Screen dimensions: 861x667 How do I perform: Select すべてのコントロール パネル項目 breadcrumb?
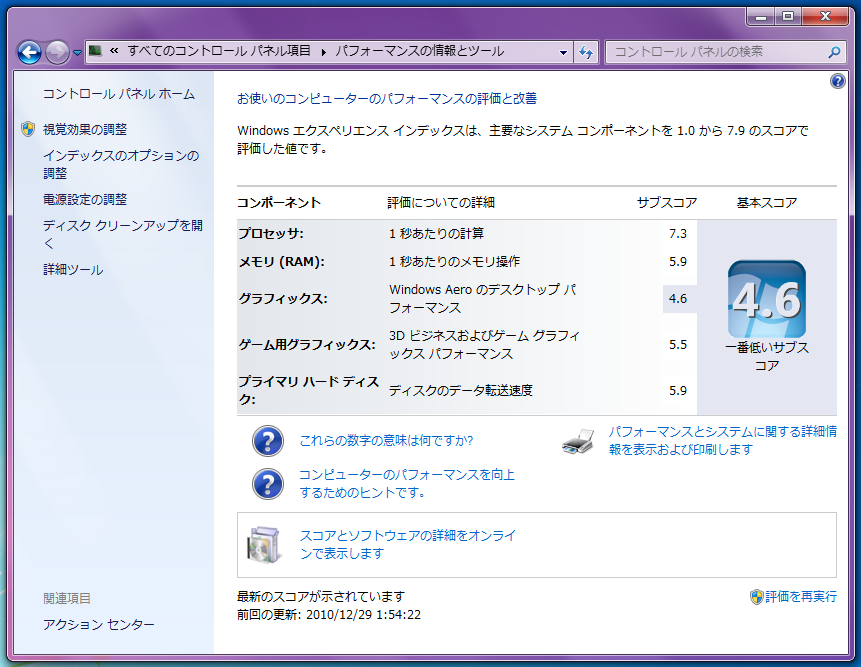[x=219, y=51]
